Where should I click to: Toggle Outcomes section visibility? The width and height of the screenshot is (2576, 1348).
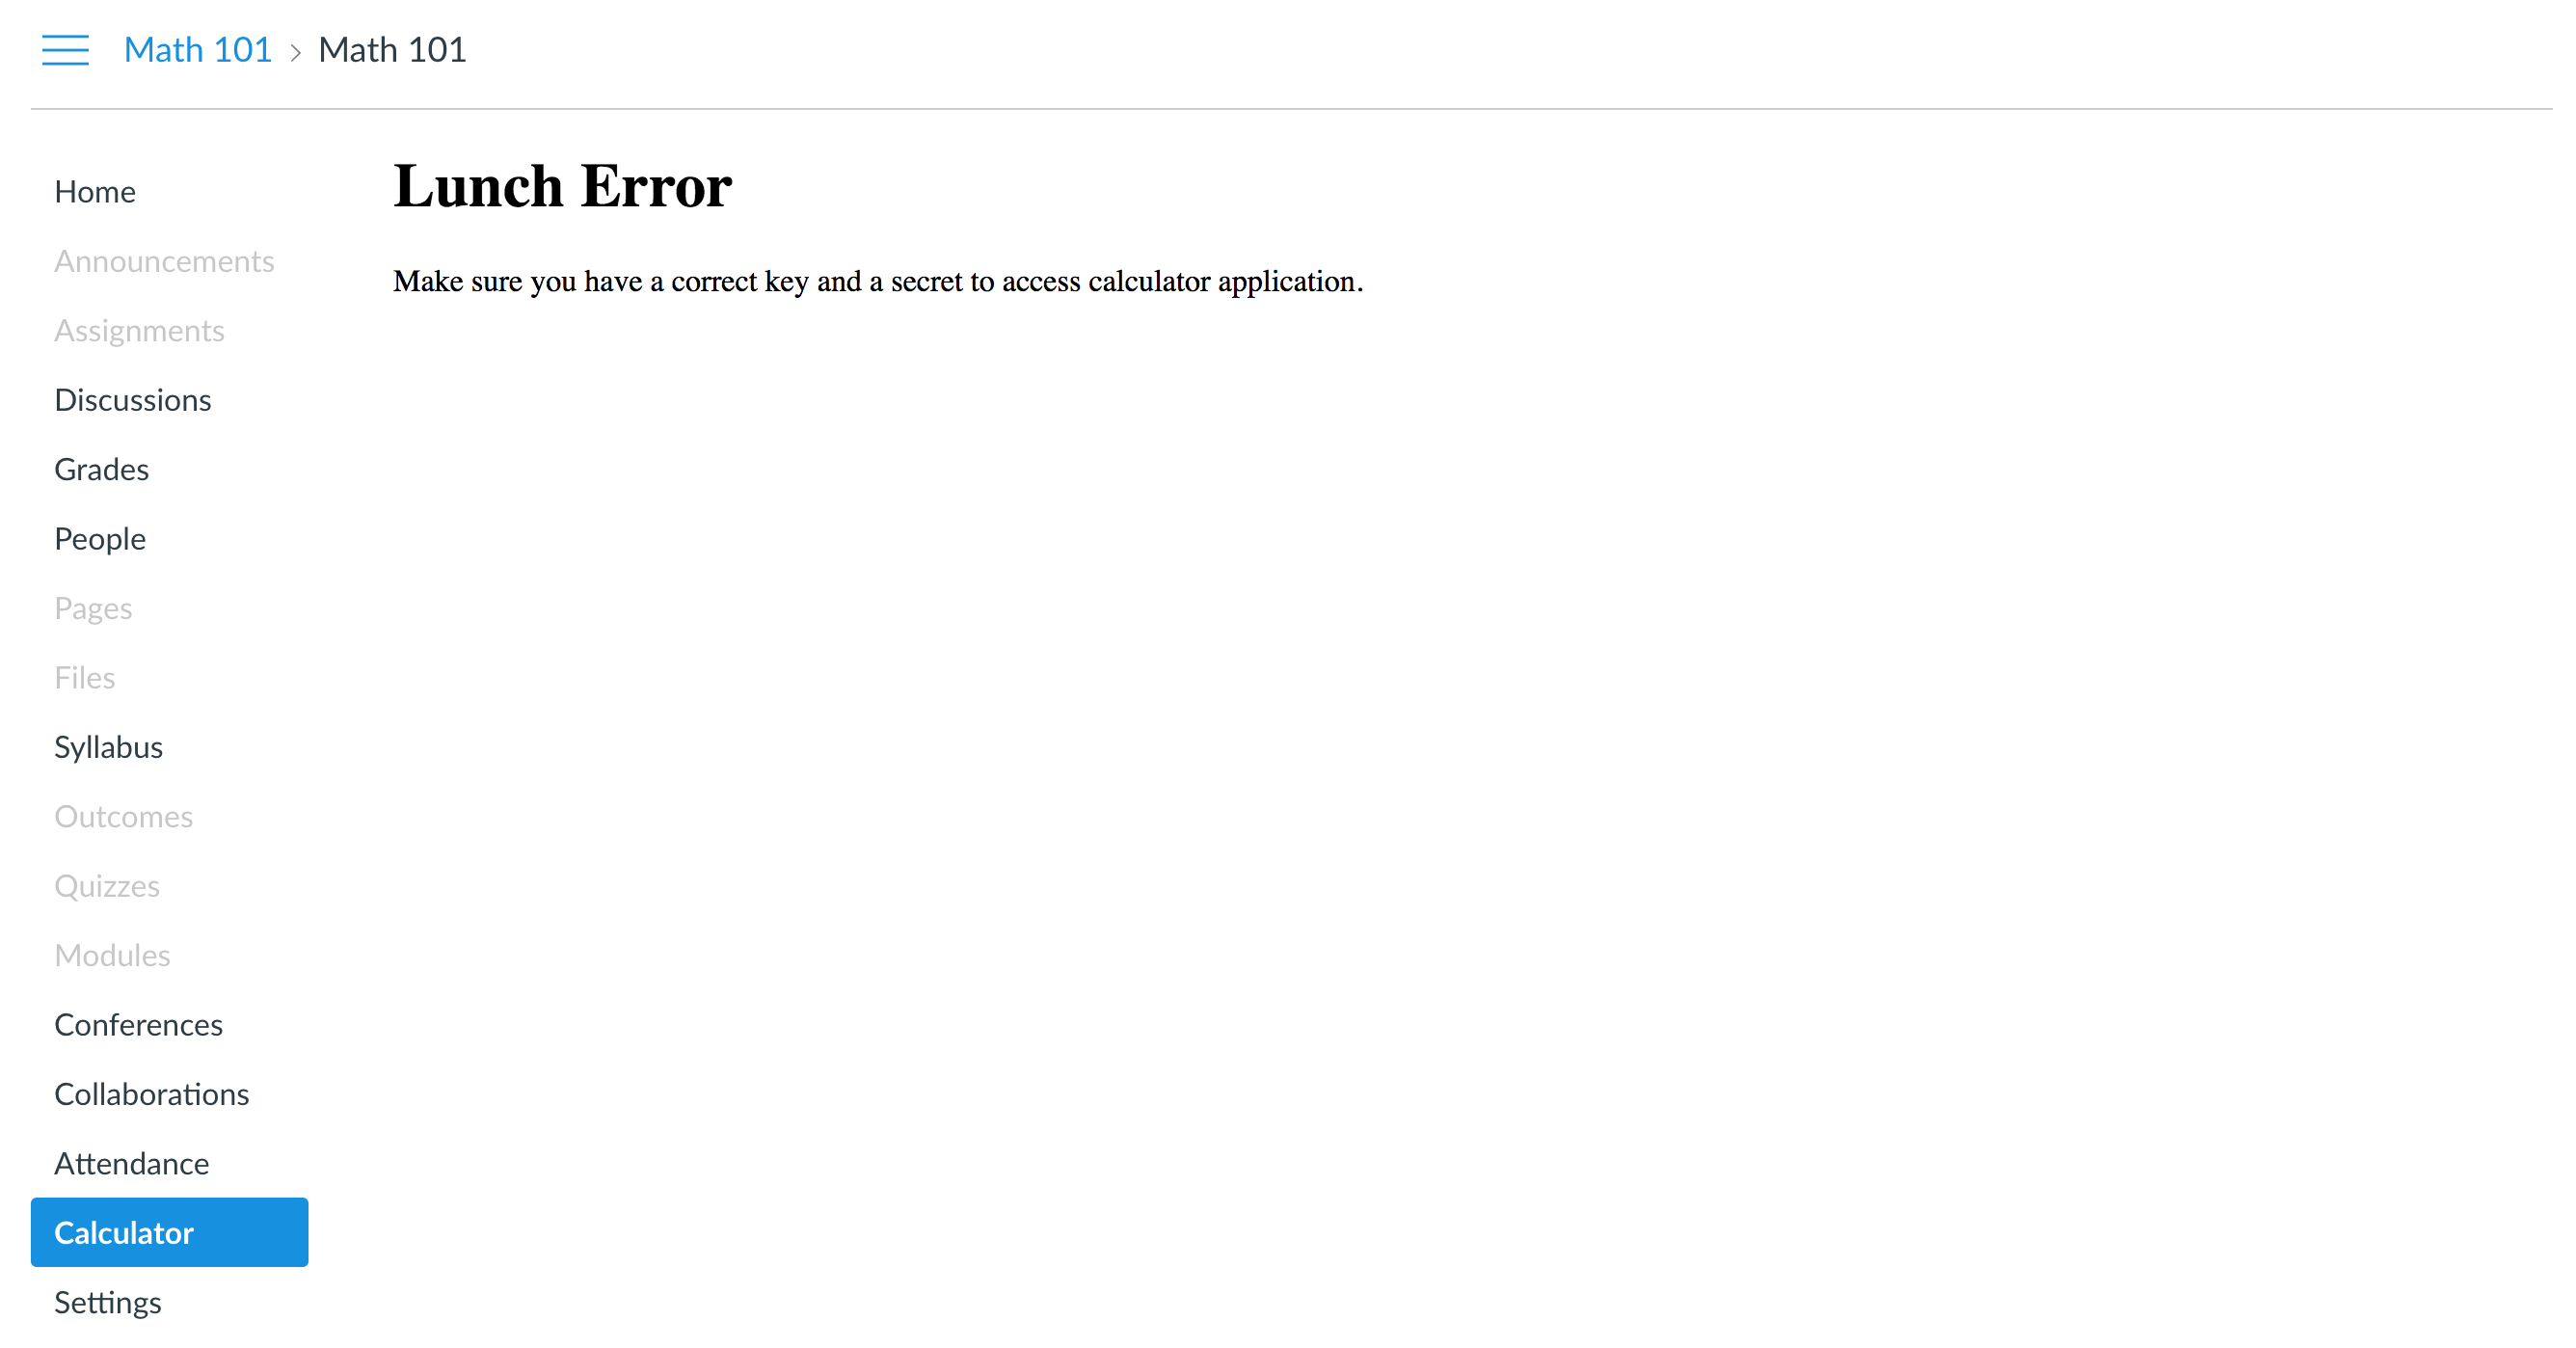click(x=124, y=817)
